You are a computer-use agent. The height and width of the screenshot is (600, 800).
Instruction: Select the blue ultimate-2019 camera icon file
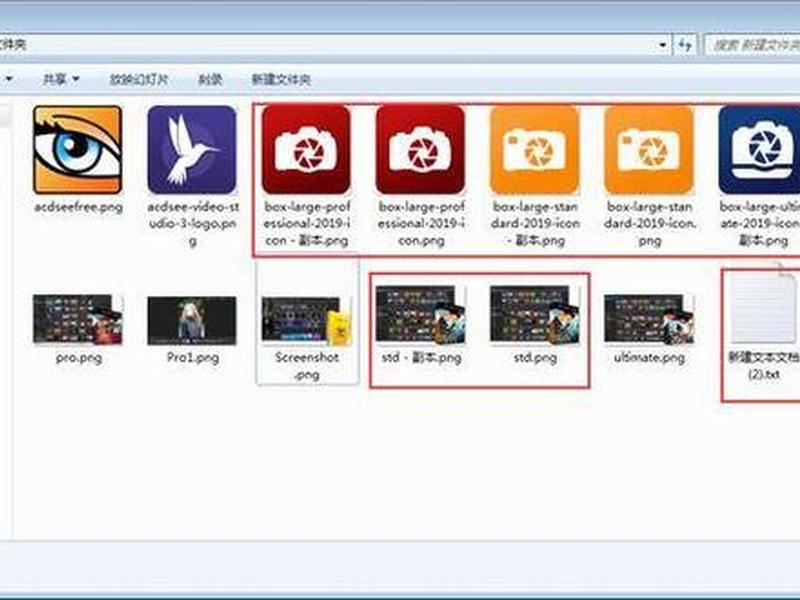pyautogui.click(x=759, y=150)
